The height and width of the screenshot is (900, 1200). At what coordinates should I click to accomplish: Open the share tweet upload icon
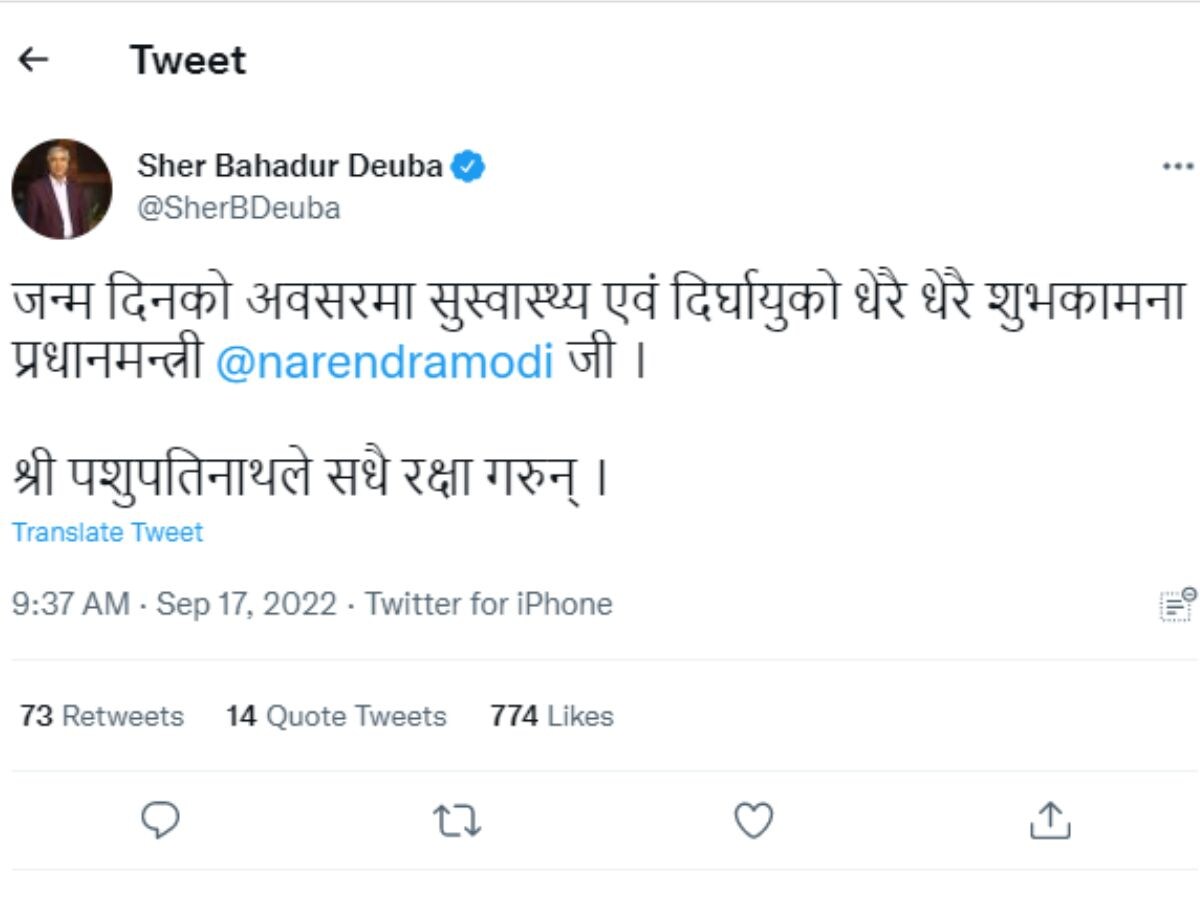[1050, 820]
